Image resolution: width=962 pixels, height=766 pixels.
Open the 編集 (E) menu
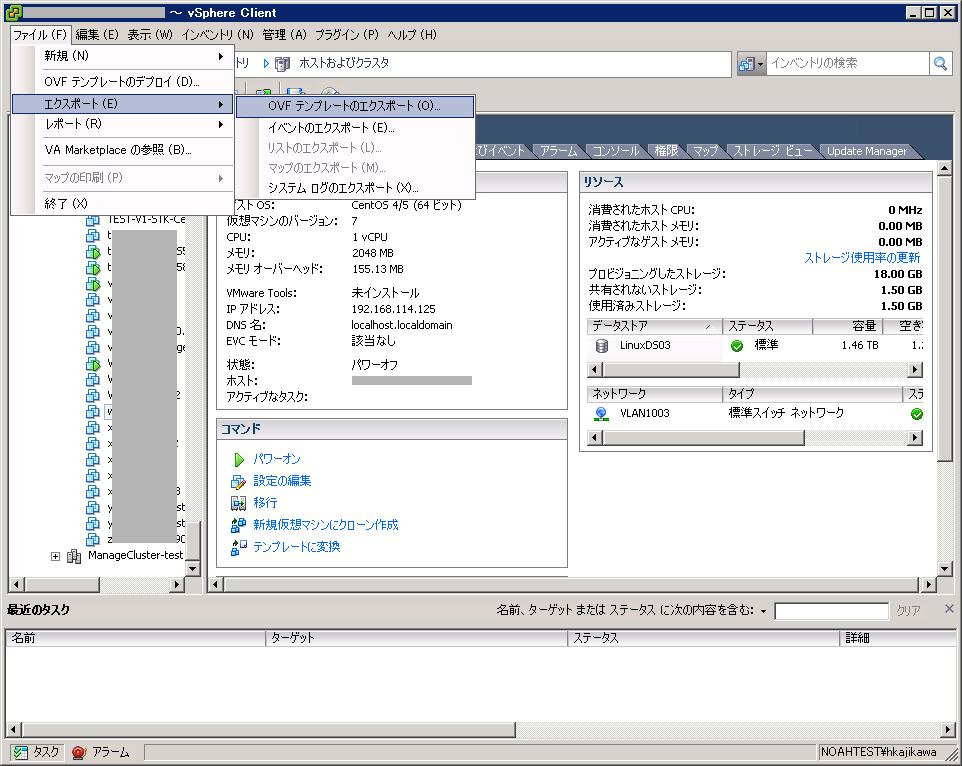[x=97, y=35]
